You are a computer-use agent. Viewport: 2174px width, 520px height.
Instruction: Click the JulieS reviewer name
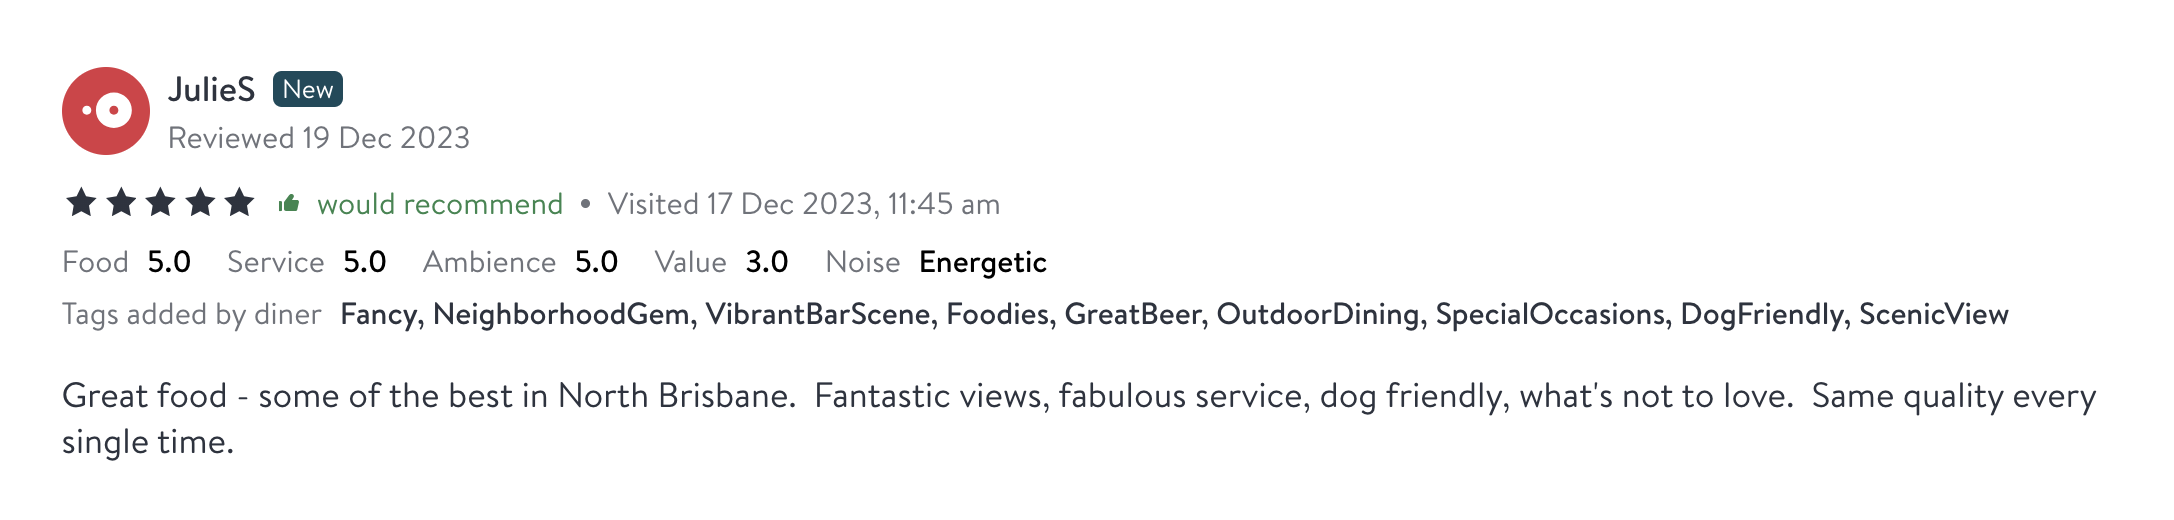click(211, 90)
